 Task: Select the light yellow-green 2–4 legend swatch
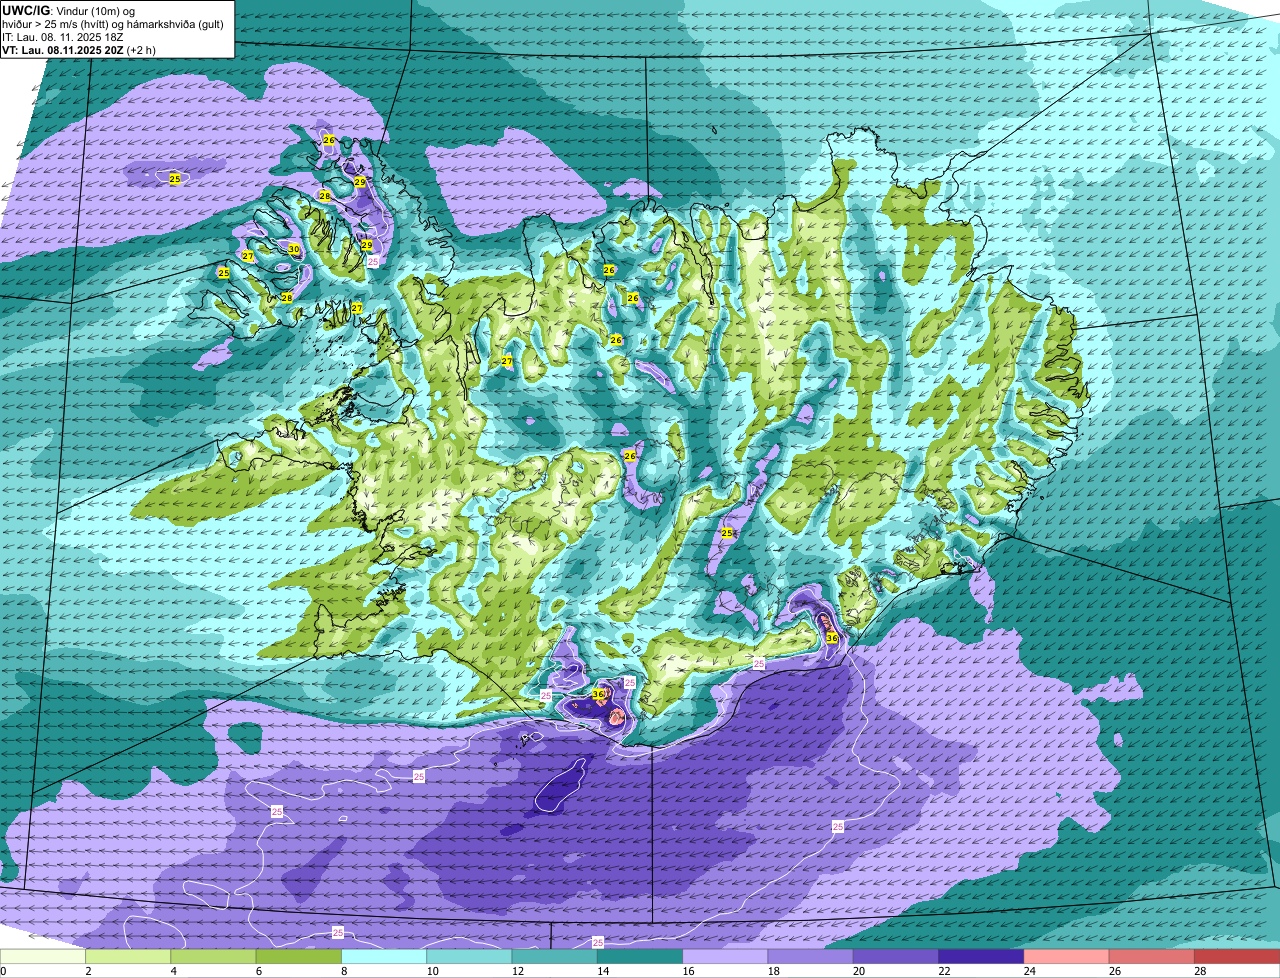[128, 957]
